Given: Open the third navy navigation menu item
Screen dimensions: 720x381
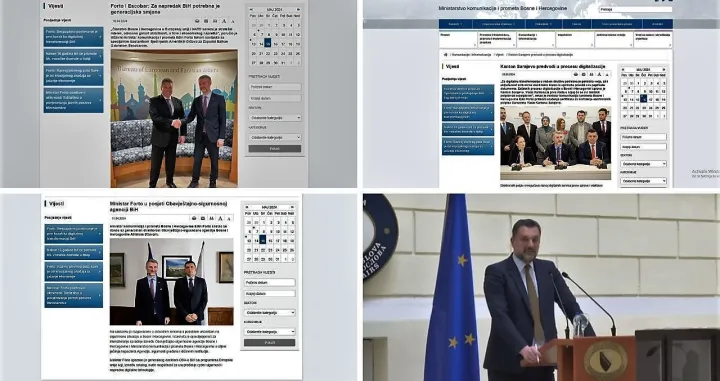Looking at the screenshot, I should [544, 24].
